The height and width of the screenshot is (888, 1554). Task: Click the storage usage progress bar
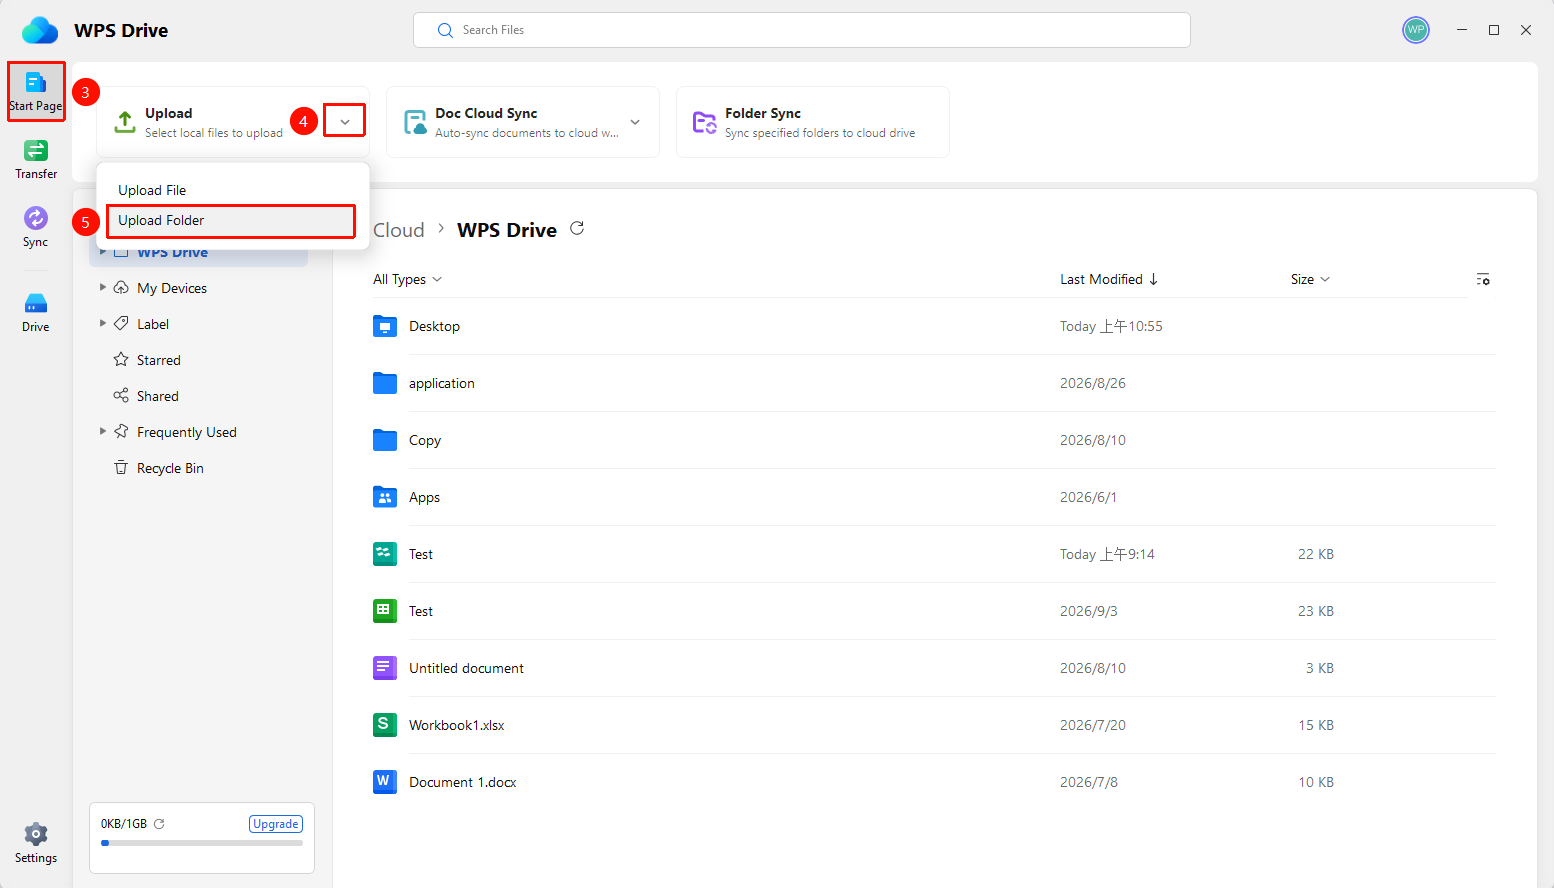(x=202, y=843)
